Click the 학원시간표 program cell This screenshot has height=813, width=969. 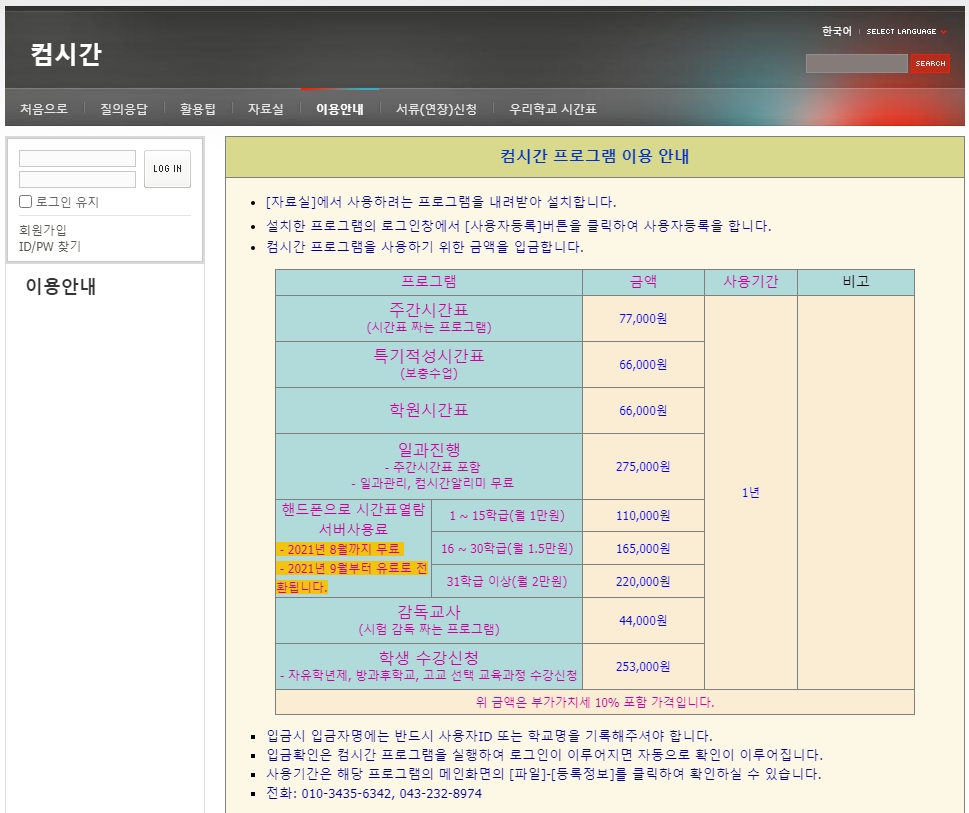pos(429,410)
